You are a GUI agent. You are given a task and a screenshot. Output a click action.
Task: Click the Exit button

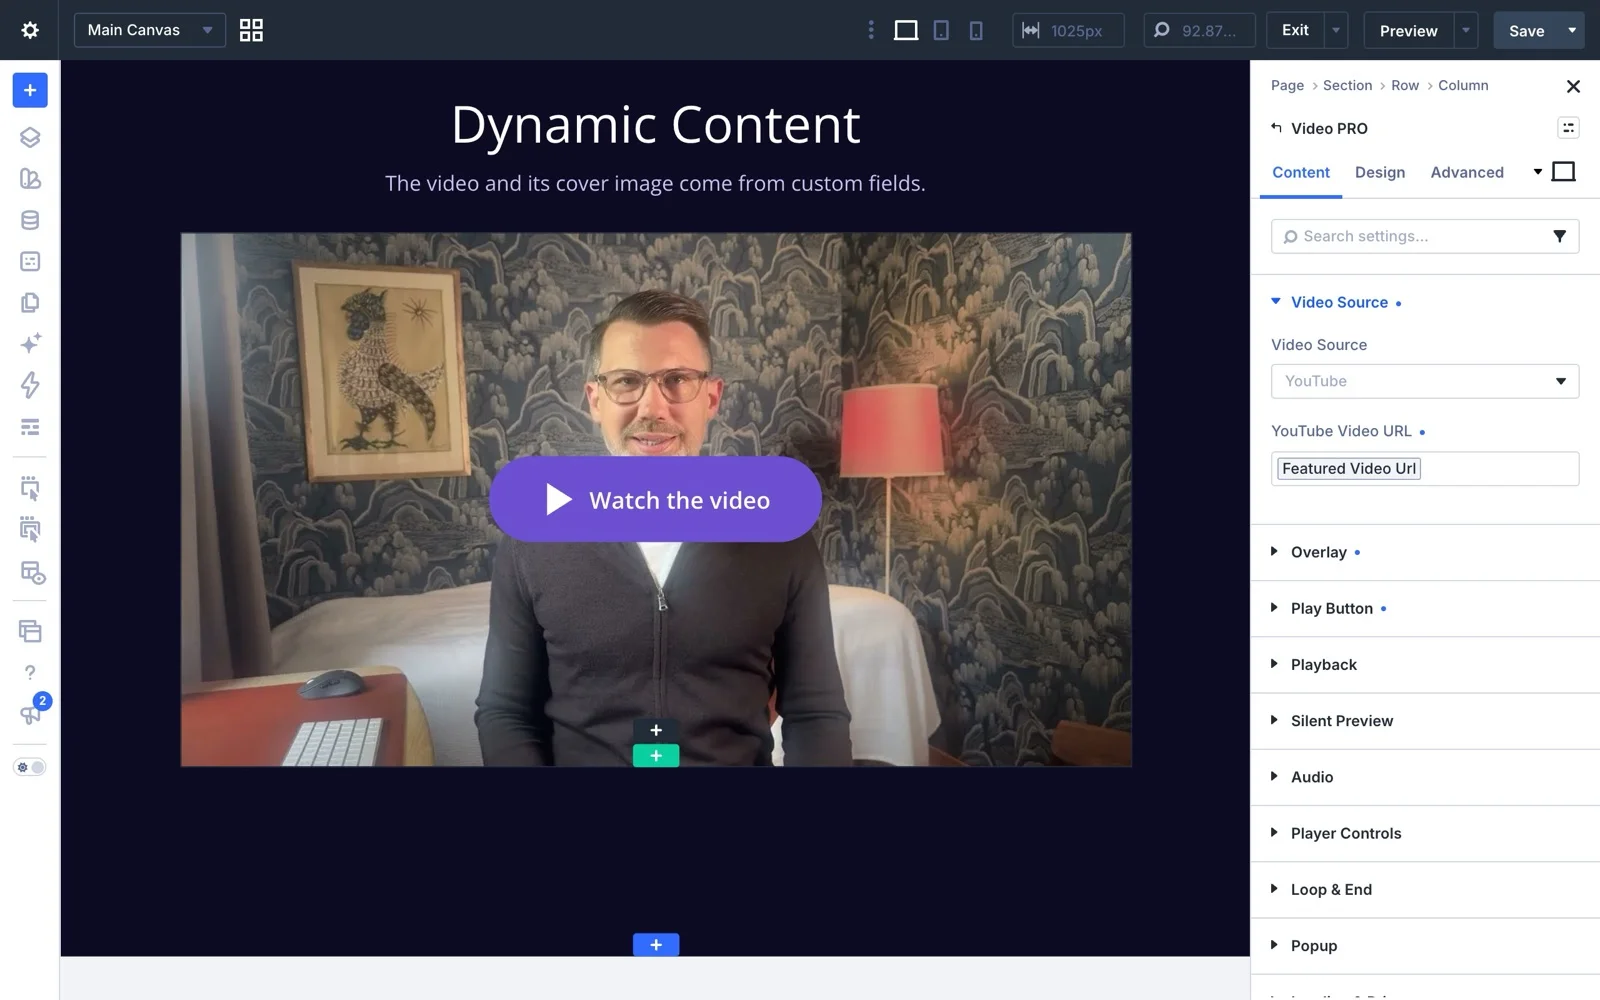tap(1295, 30)
